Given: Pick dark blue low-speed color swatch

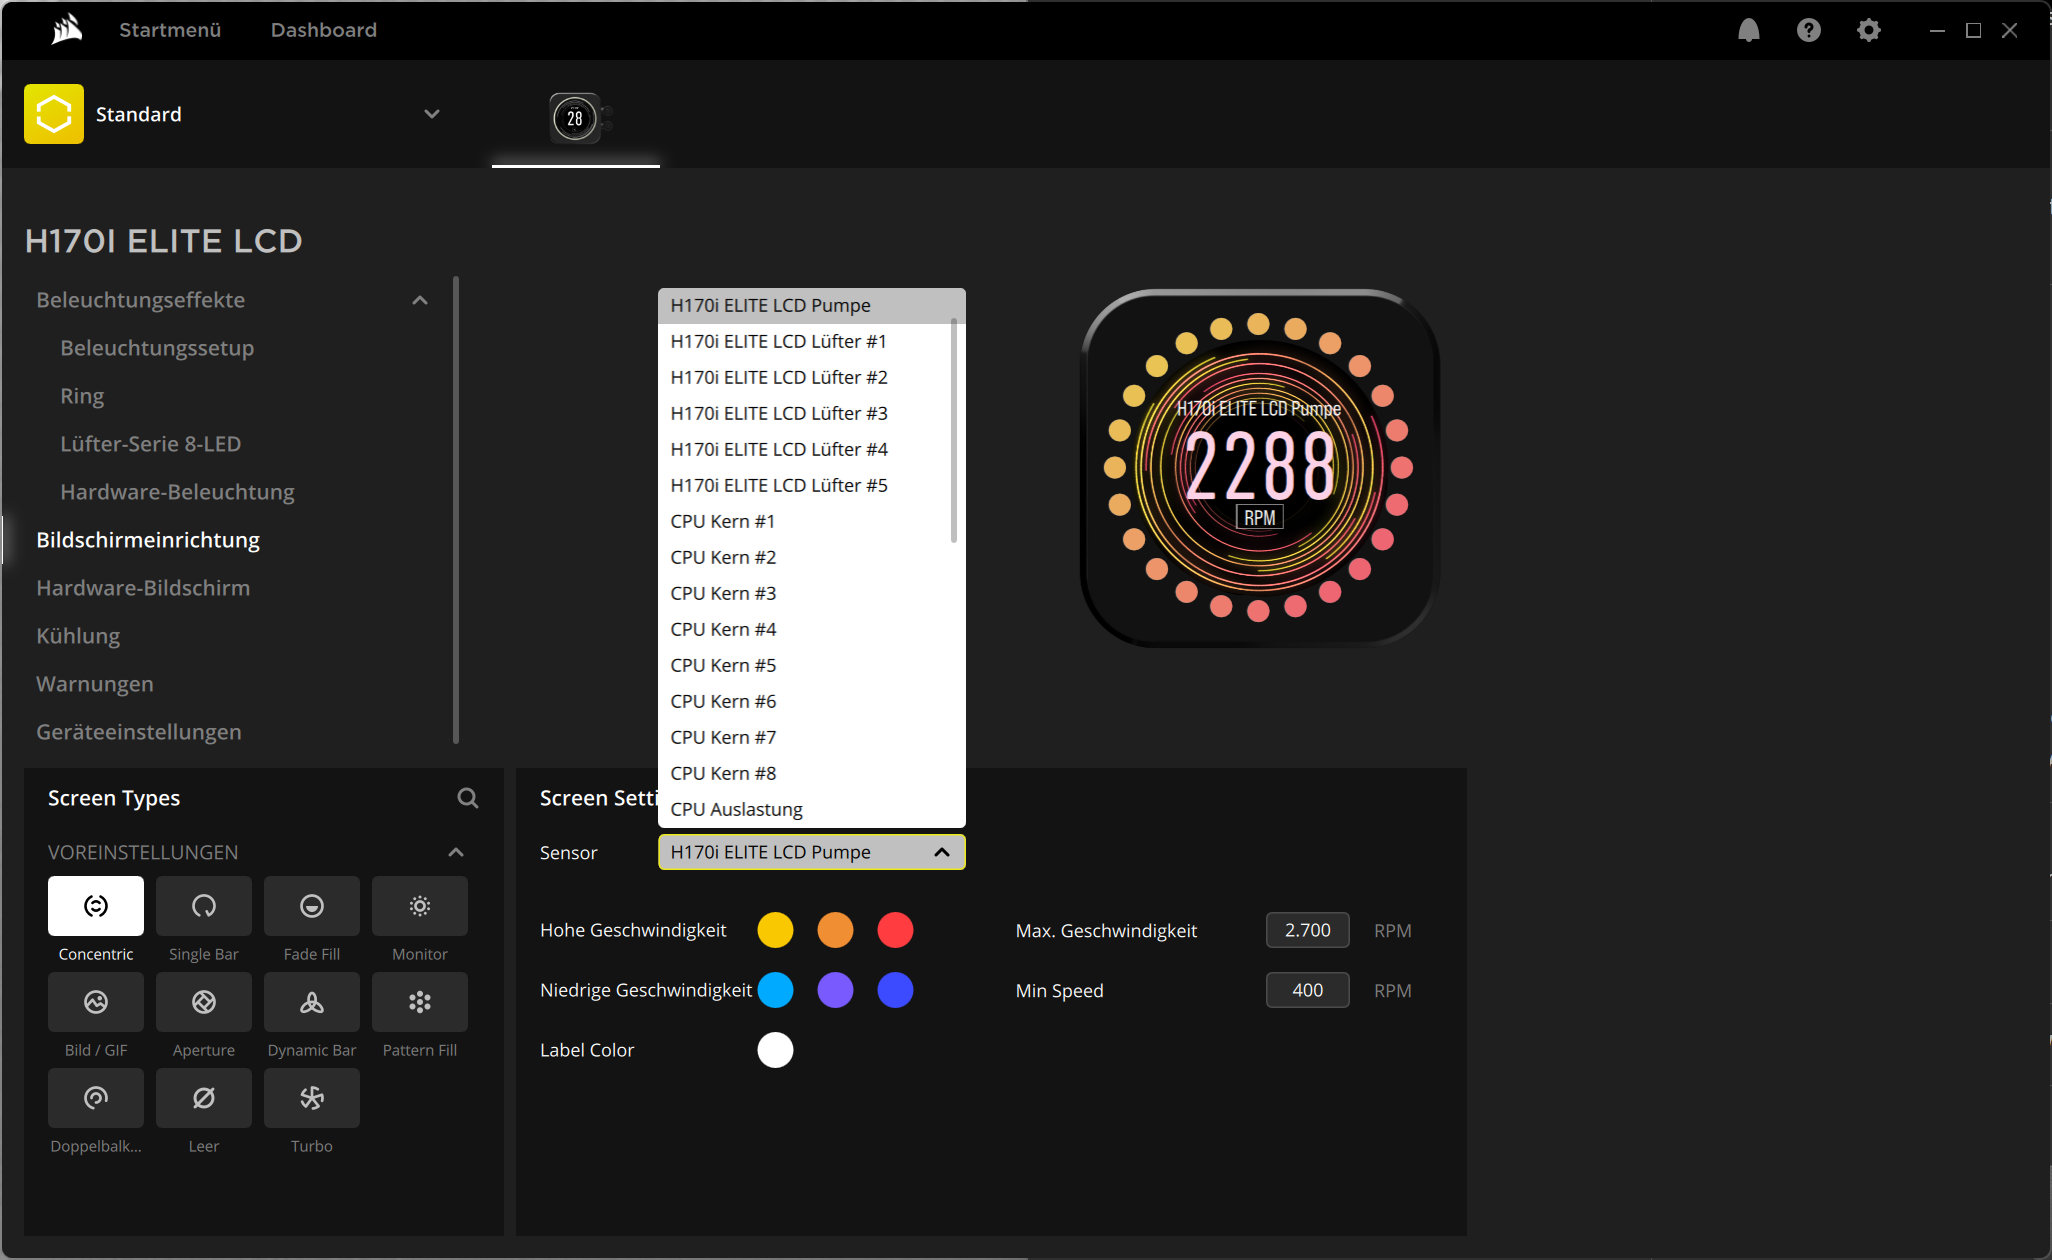Looking at the screenshot, I should (895, 990).
